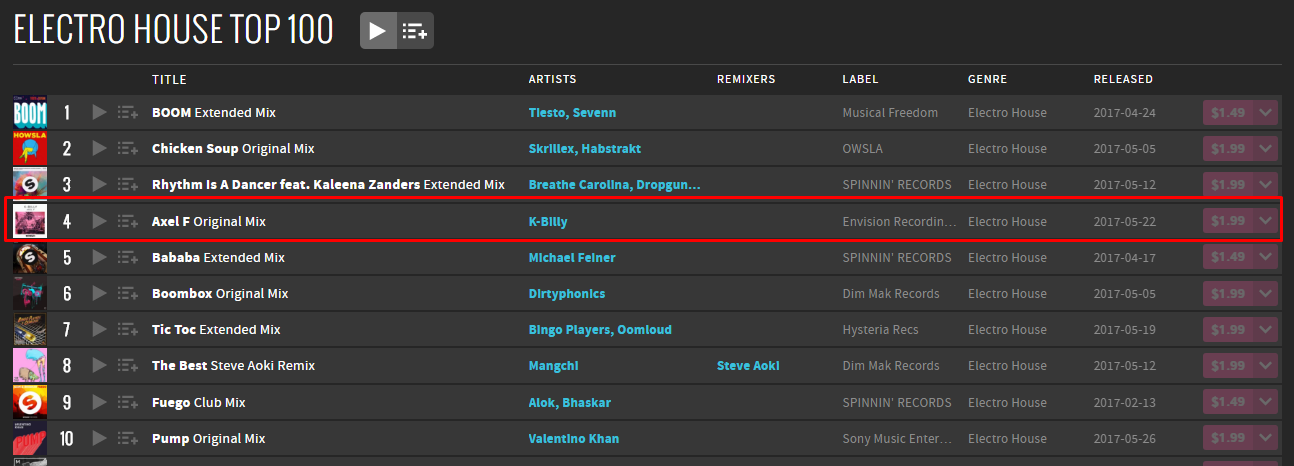Open the Chicken Soup album artwork thumbnail

coord(30,148)
